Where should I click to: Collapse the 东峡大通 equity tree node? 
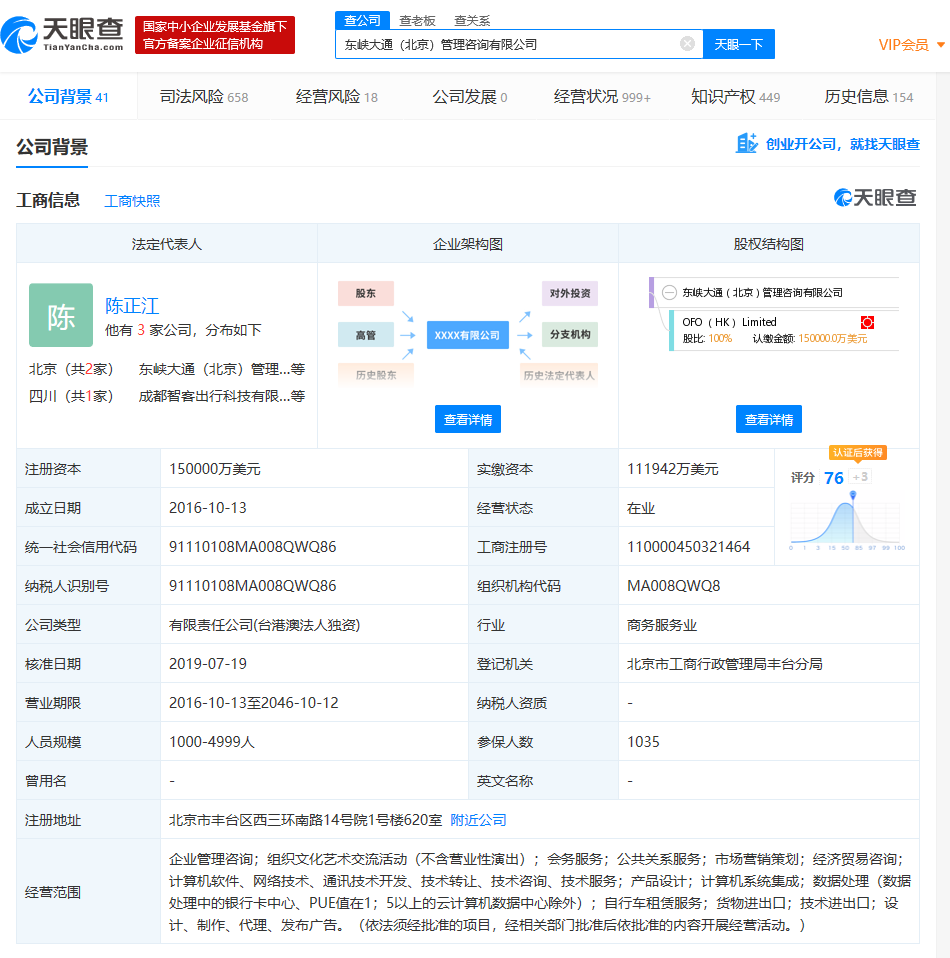pos(670,293)
